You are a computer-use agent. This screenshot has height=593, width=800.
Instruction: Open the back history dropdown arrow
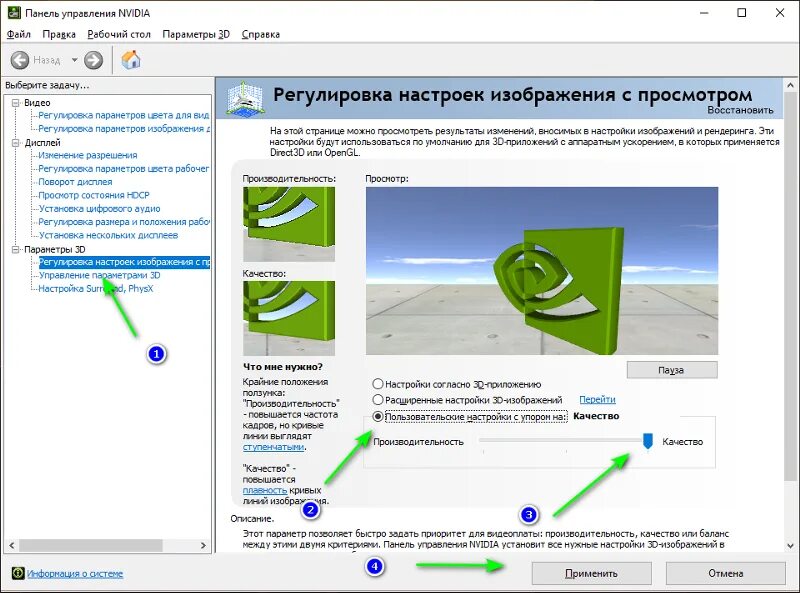click(x=74, y=60)
